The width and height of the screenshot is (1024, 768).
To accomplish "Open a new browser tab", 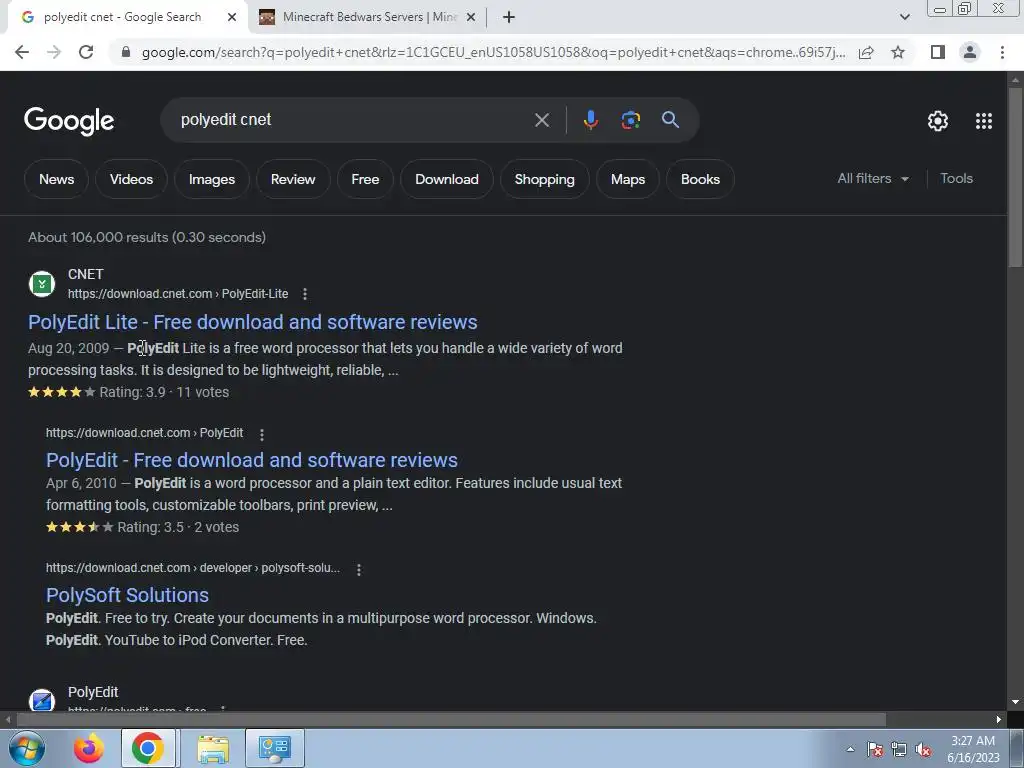I will (509, 17).
